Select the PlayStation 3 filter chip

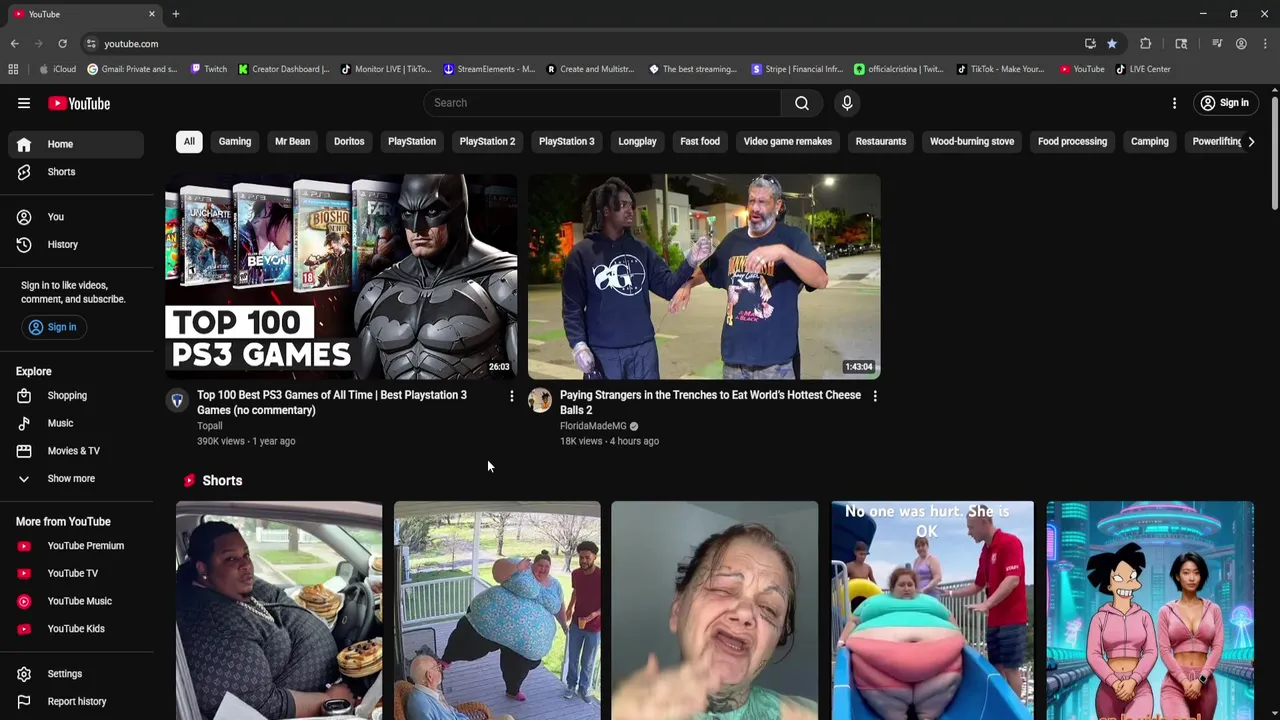(566, 142)
